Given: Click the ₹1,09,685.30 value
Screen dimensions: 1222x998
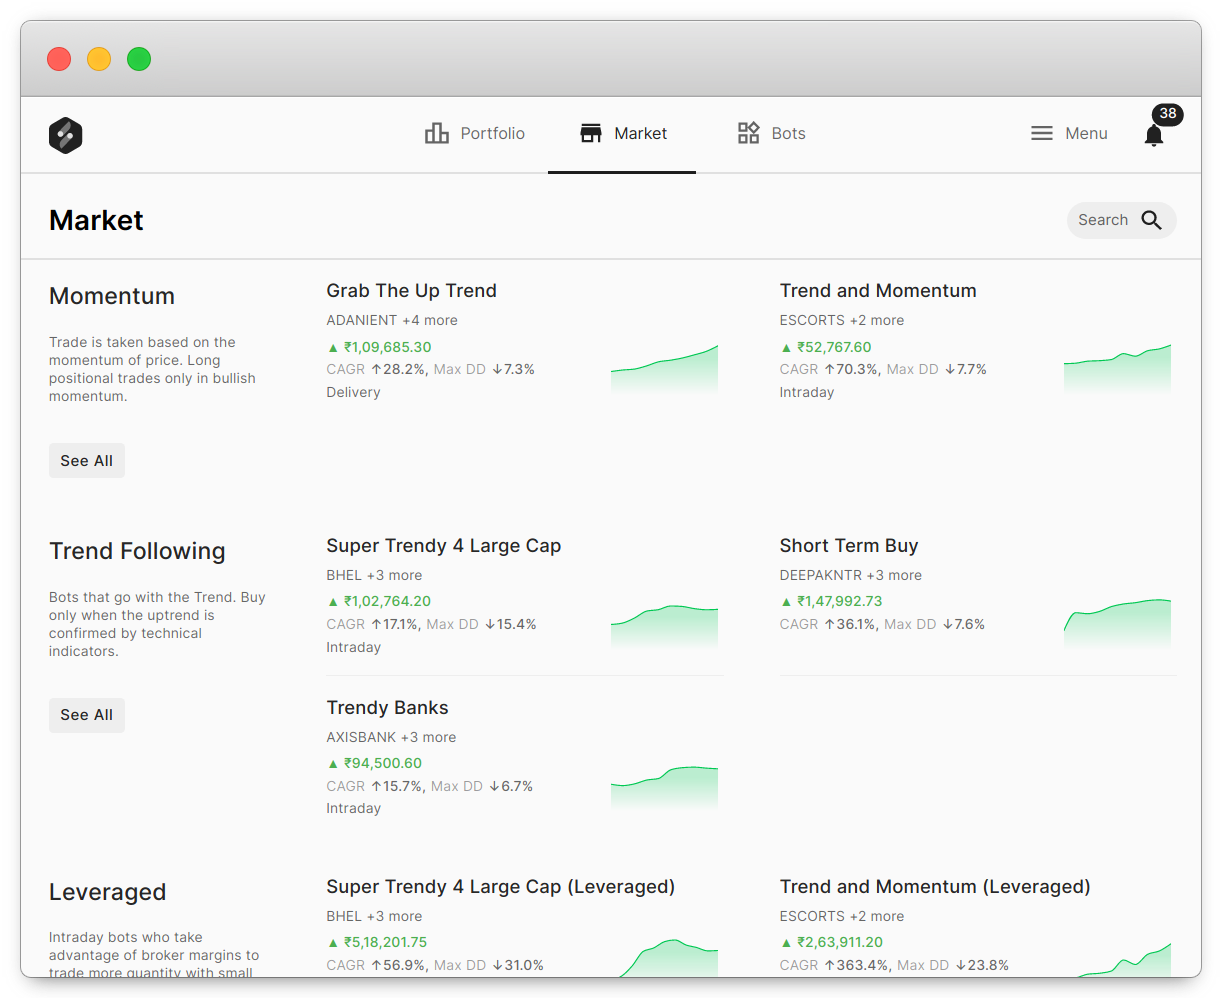Looking at the screenshot, I should [388, 347].
